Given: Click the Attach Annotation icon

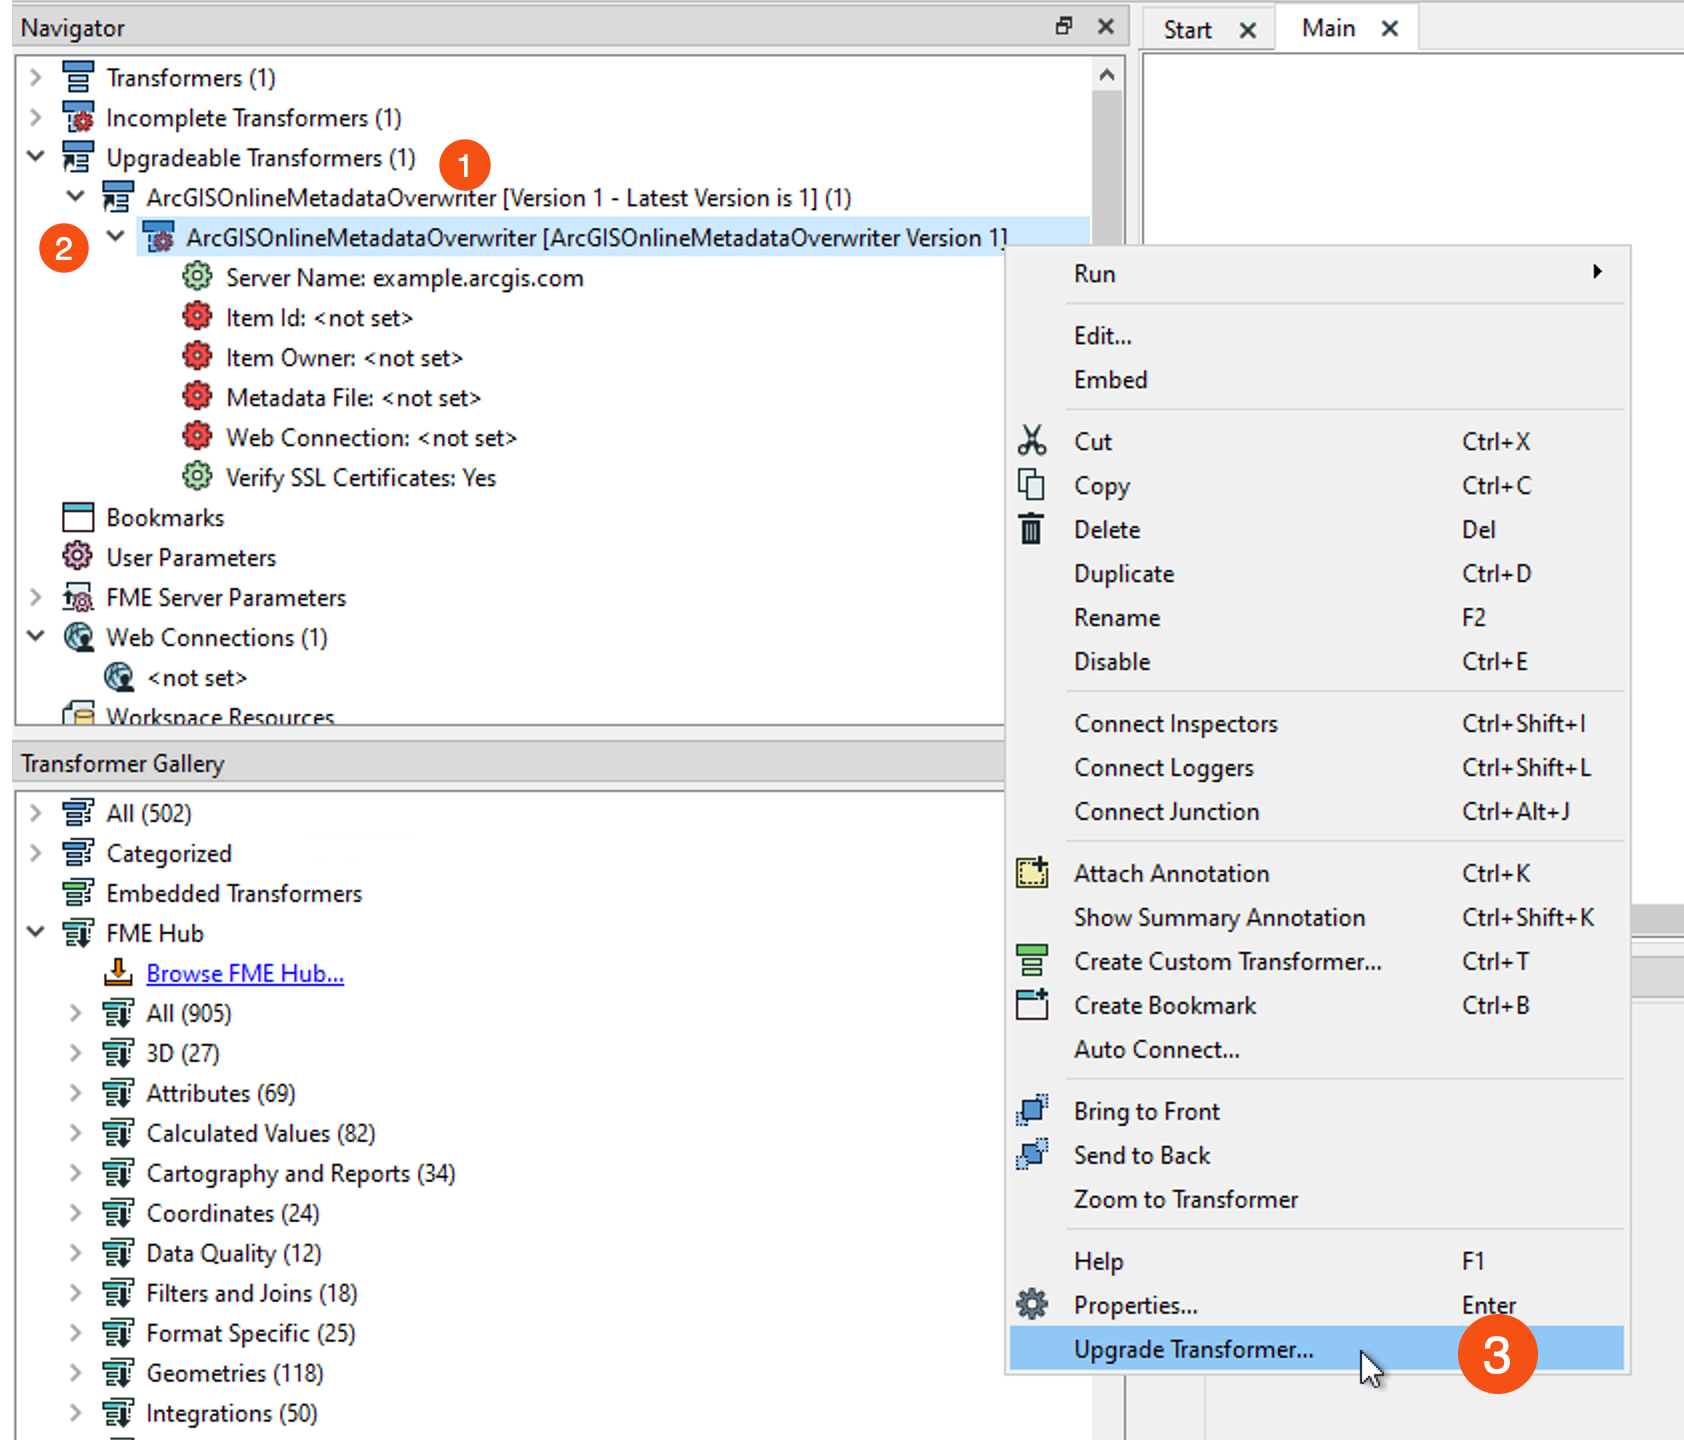Looking at the screenshot, I should (x=1032, y=873).
